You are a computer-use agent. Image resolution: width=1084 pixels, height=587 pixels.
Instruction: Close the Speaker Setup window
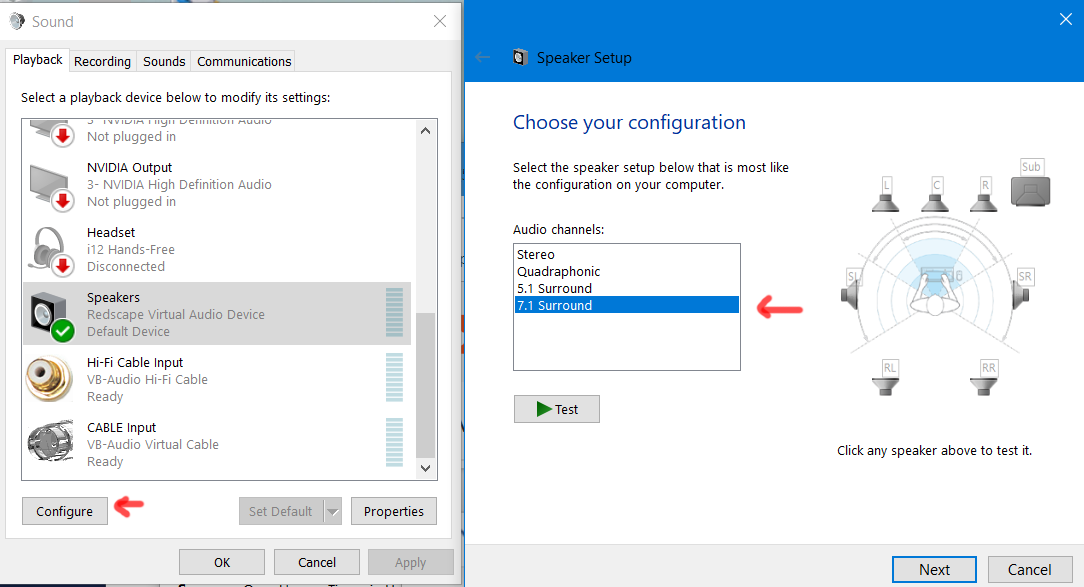tap(1065, 19)
